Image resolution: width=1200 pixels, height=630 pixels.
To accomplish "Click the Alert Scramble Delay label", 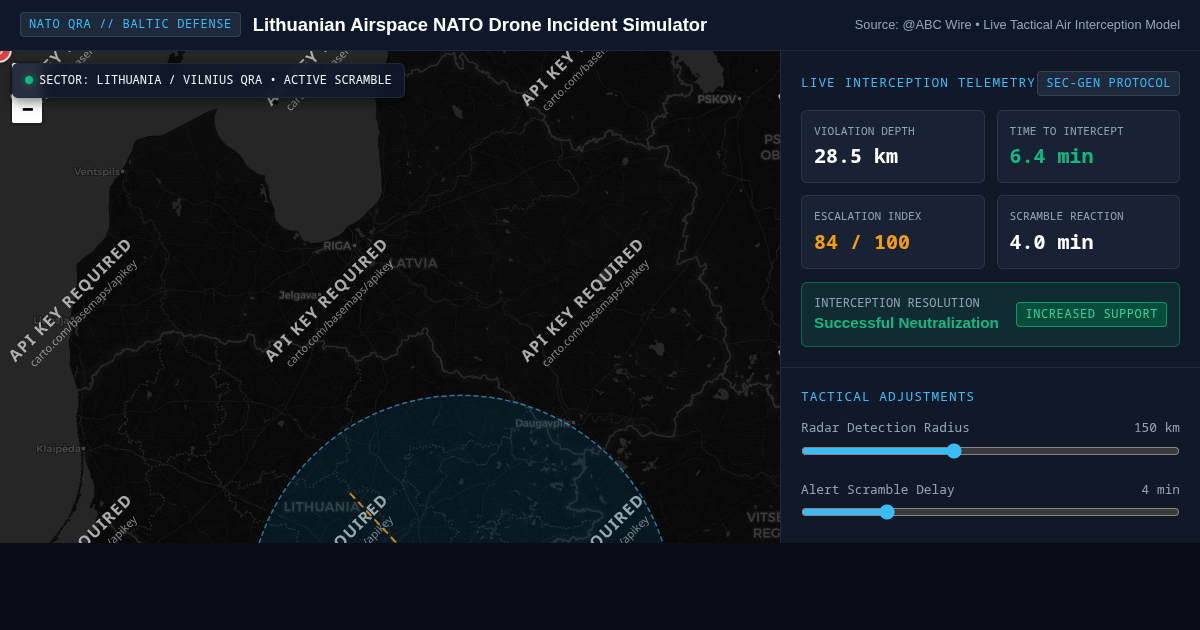I will click(878, 490).
